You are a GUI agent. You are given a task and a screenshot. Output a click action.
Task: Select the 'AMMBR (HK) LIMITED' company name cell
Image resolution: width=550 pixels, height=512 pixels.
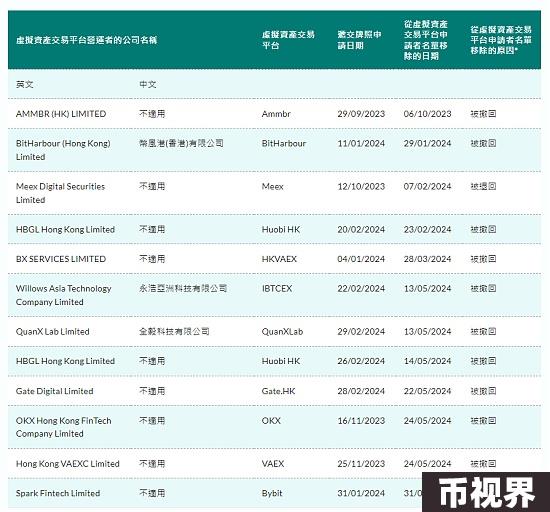61,114
